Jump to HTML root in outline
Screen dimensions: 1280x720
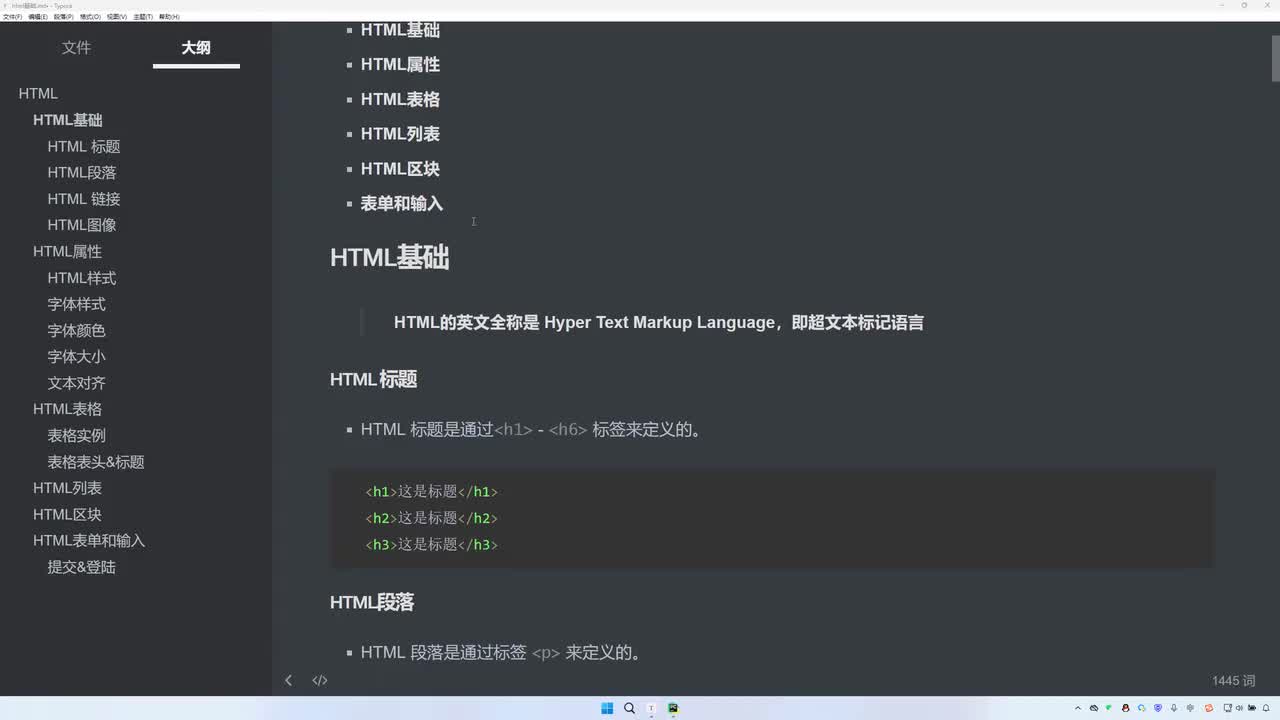(x=38, y=93)
